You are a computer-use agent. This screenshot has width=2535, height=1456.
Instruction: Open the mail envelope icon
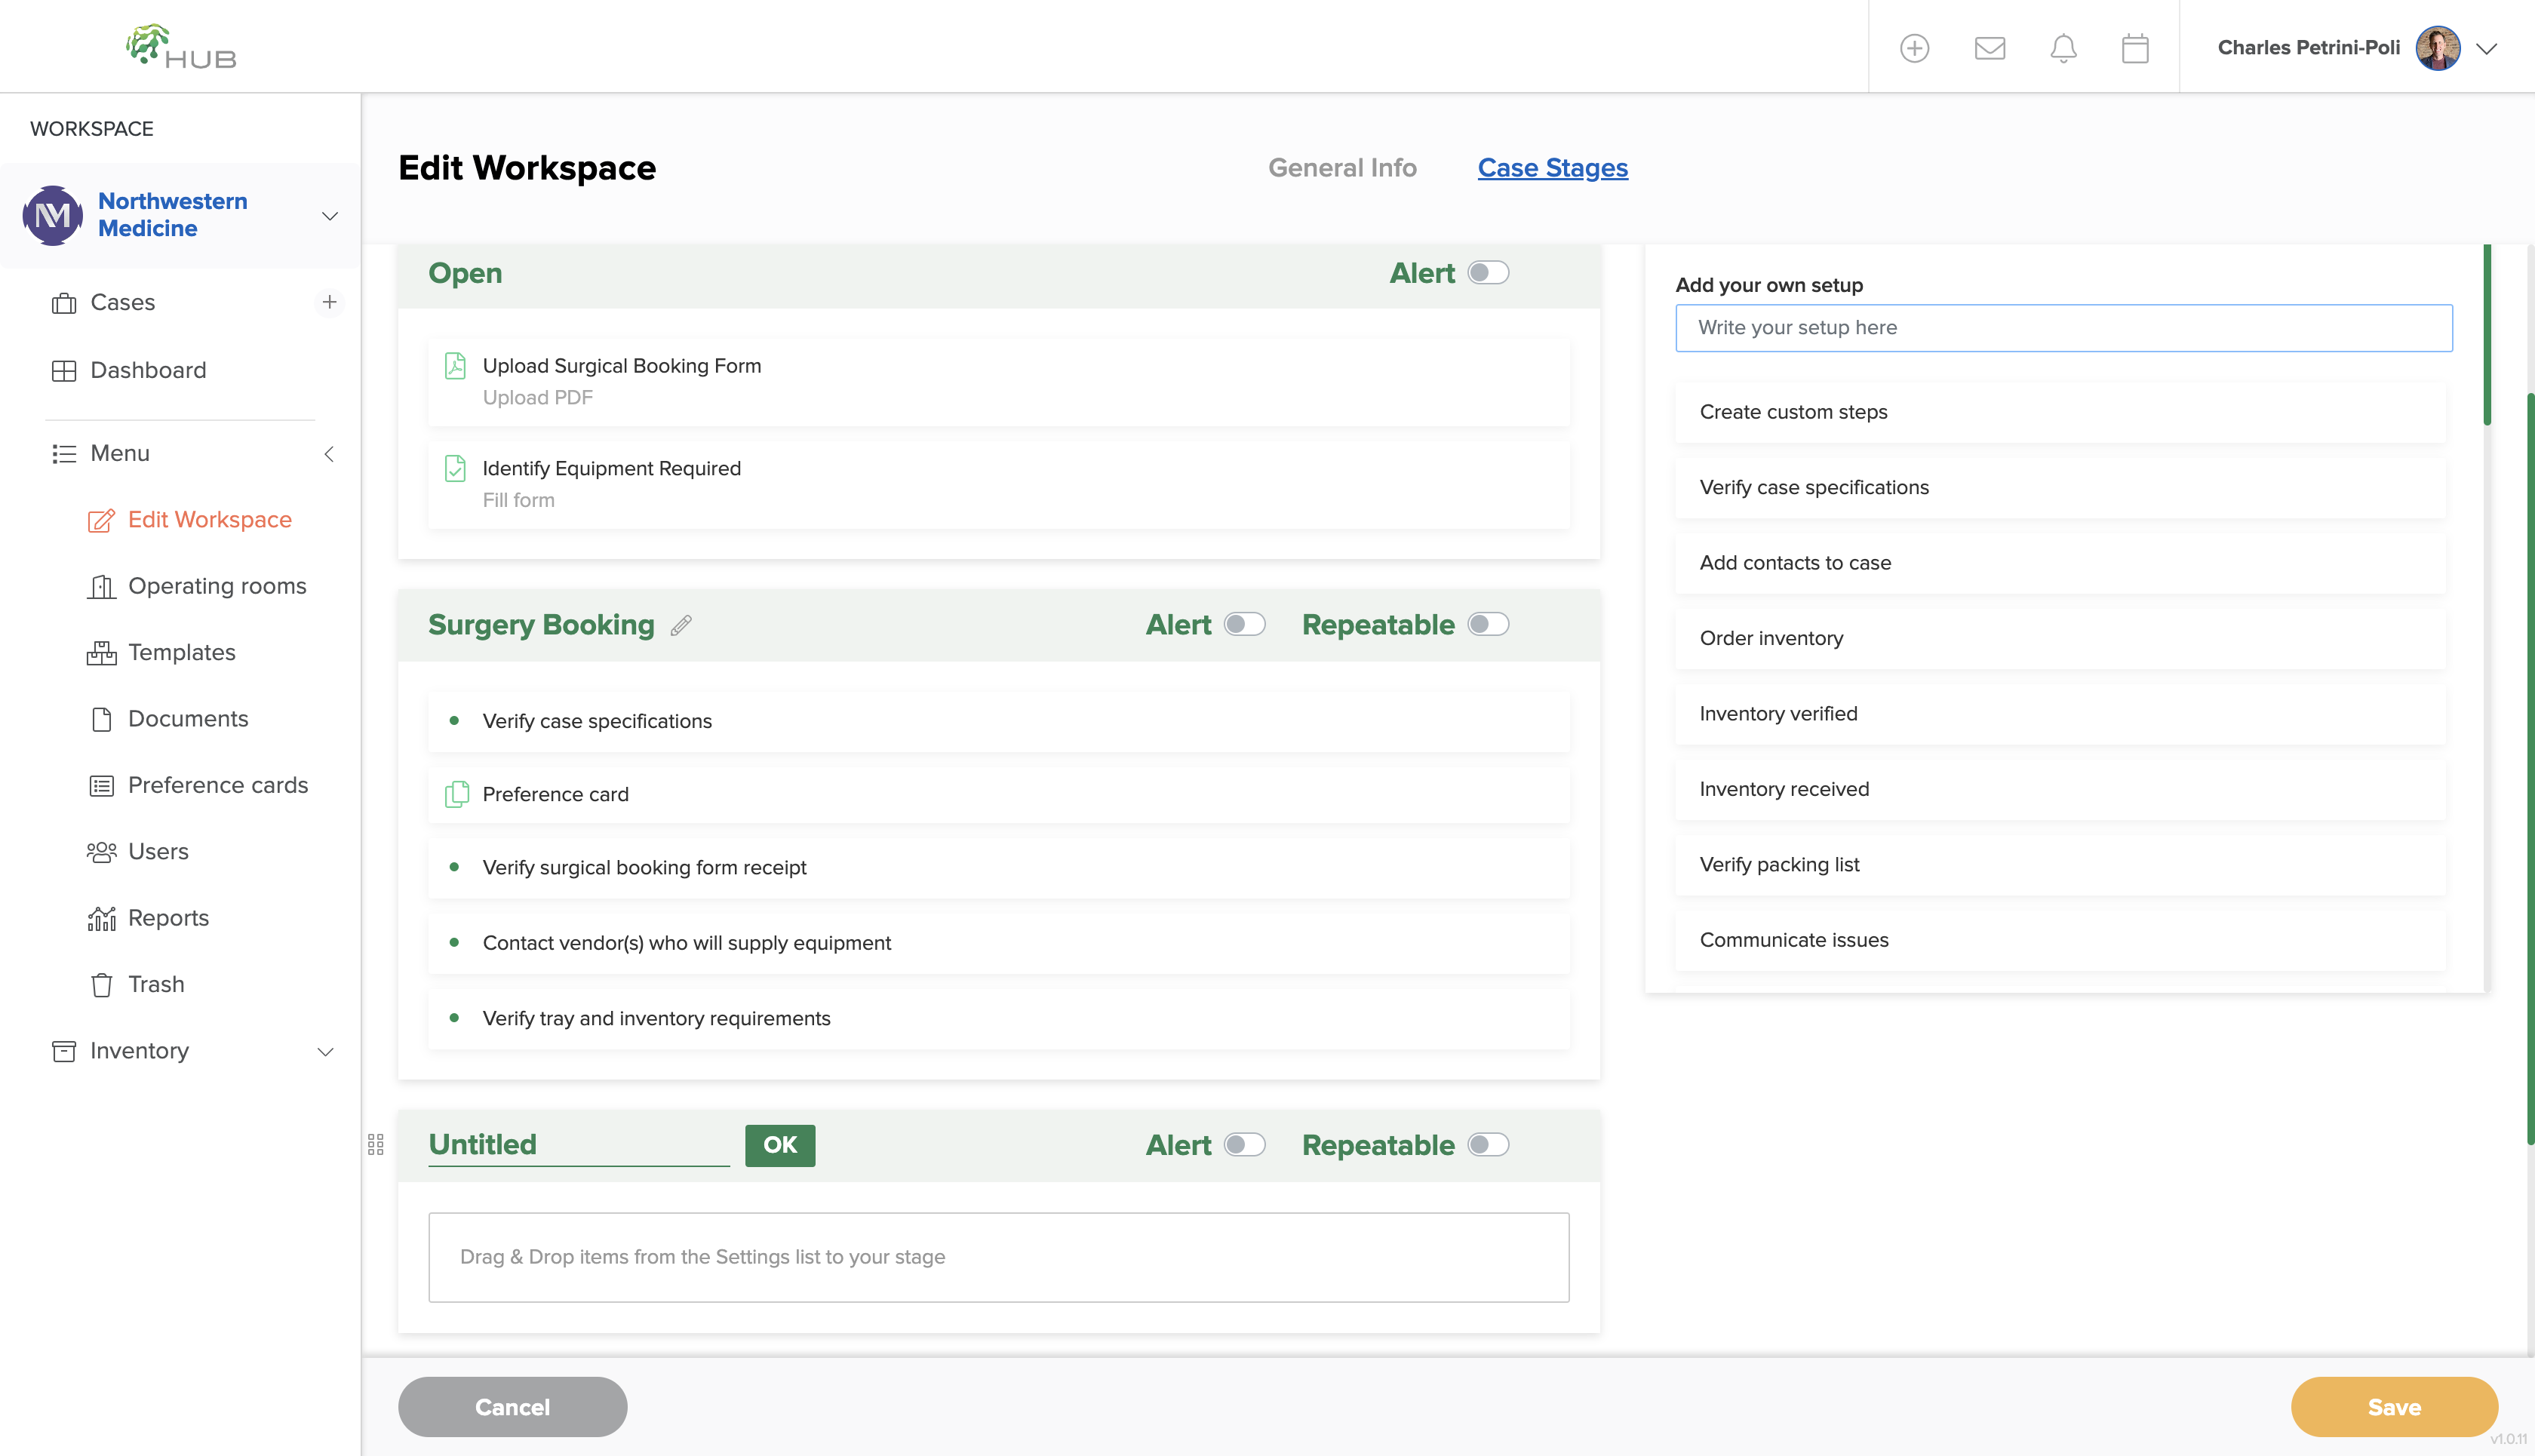pyautogui.click(x=1990, y=48)
